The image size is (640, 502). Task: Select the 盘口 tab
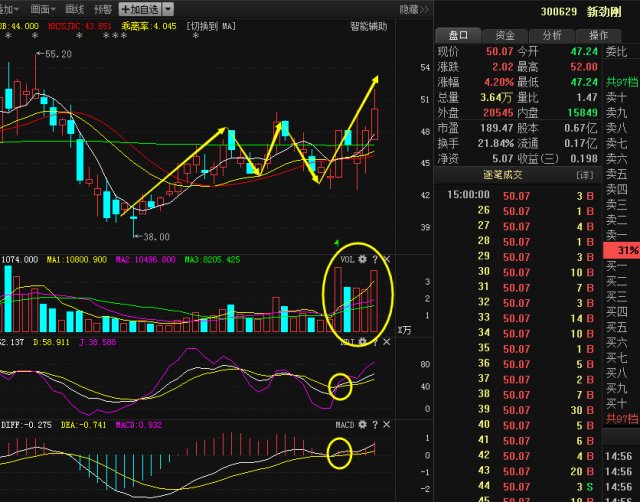click(460, 35)
